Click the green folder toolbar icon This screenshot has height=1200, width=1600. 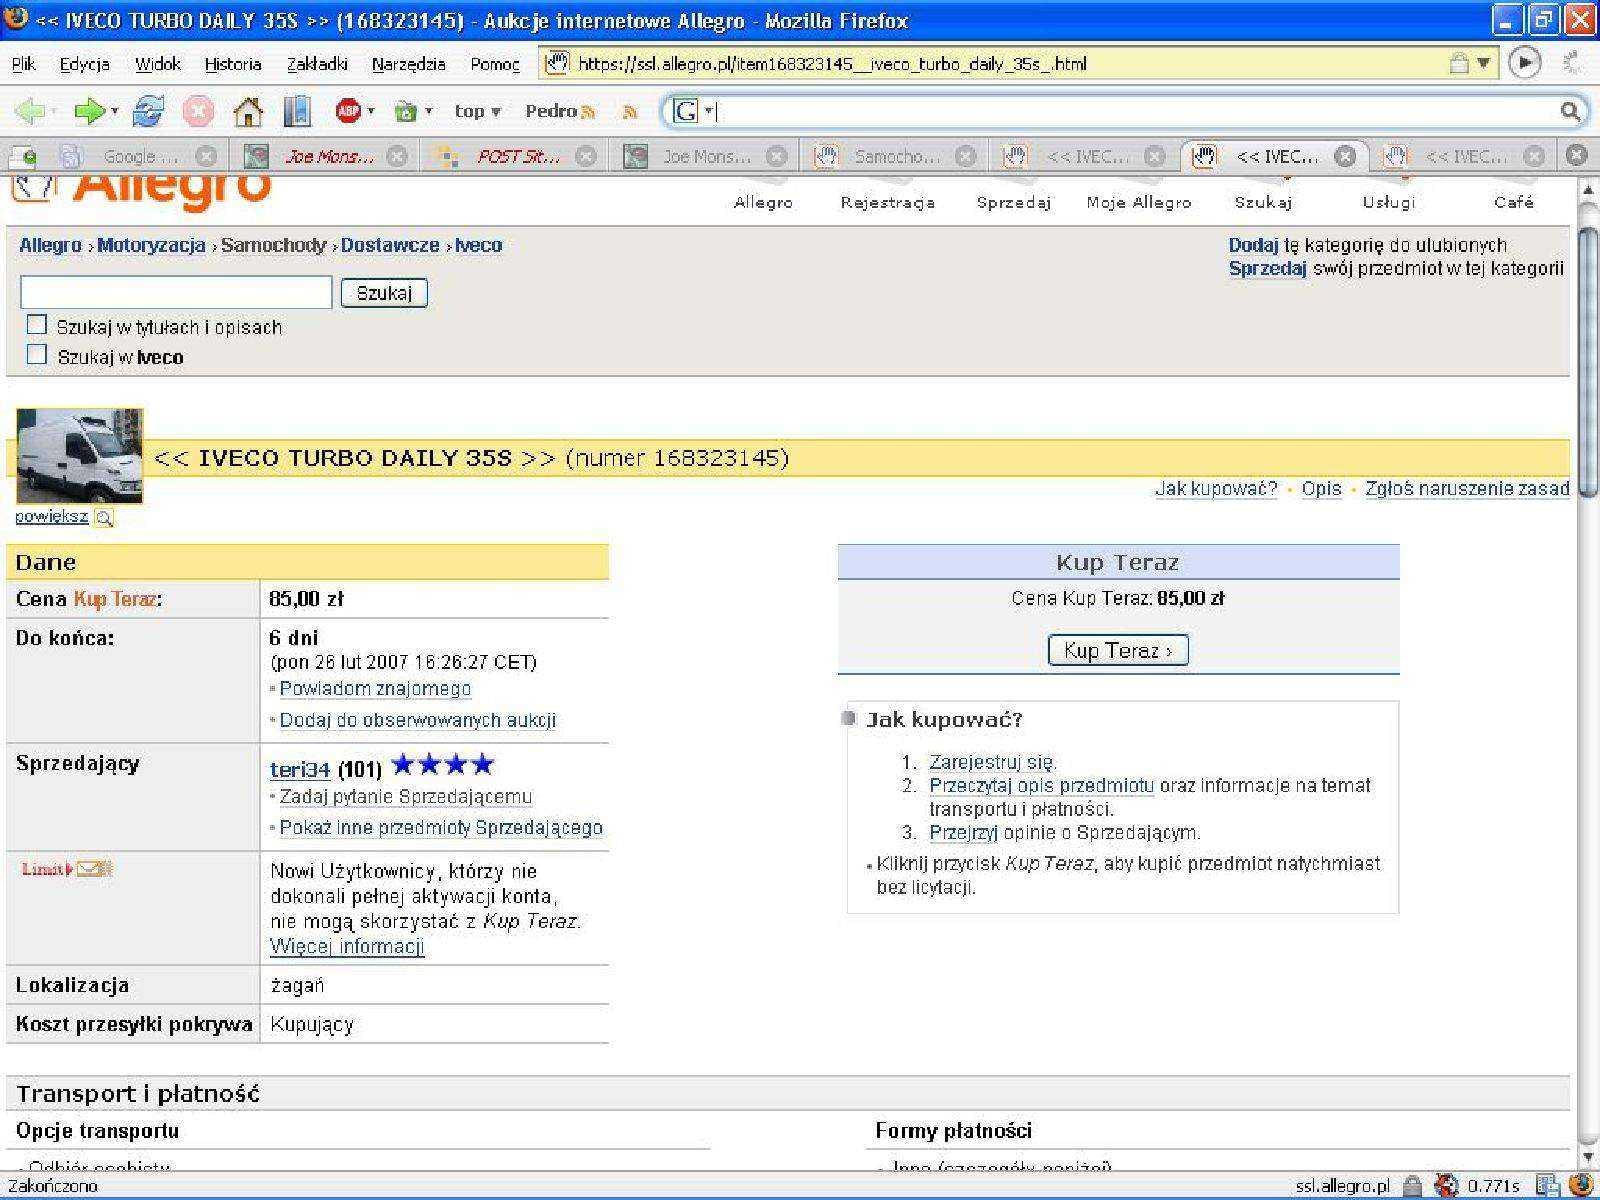(x=405, y=111)
